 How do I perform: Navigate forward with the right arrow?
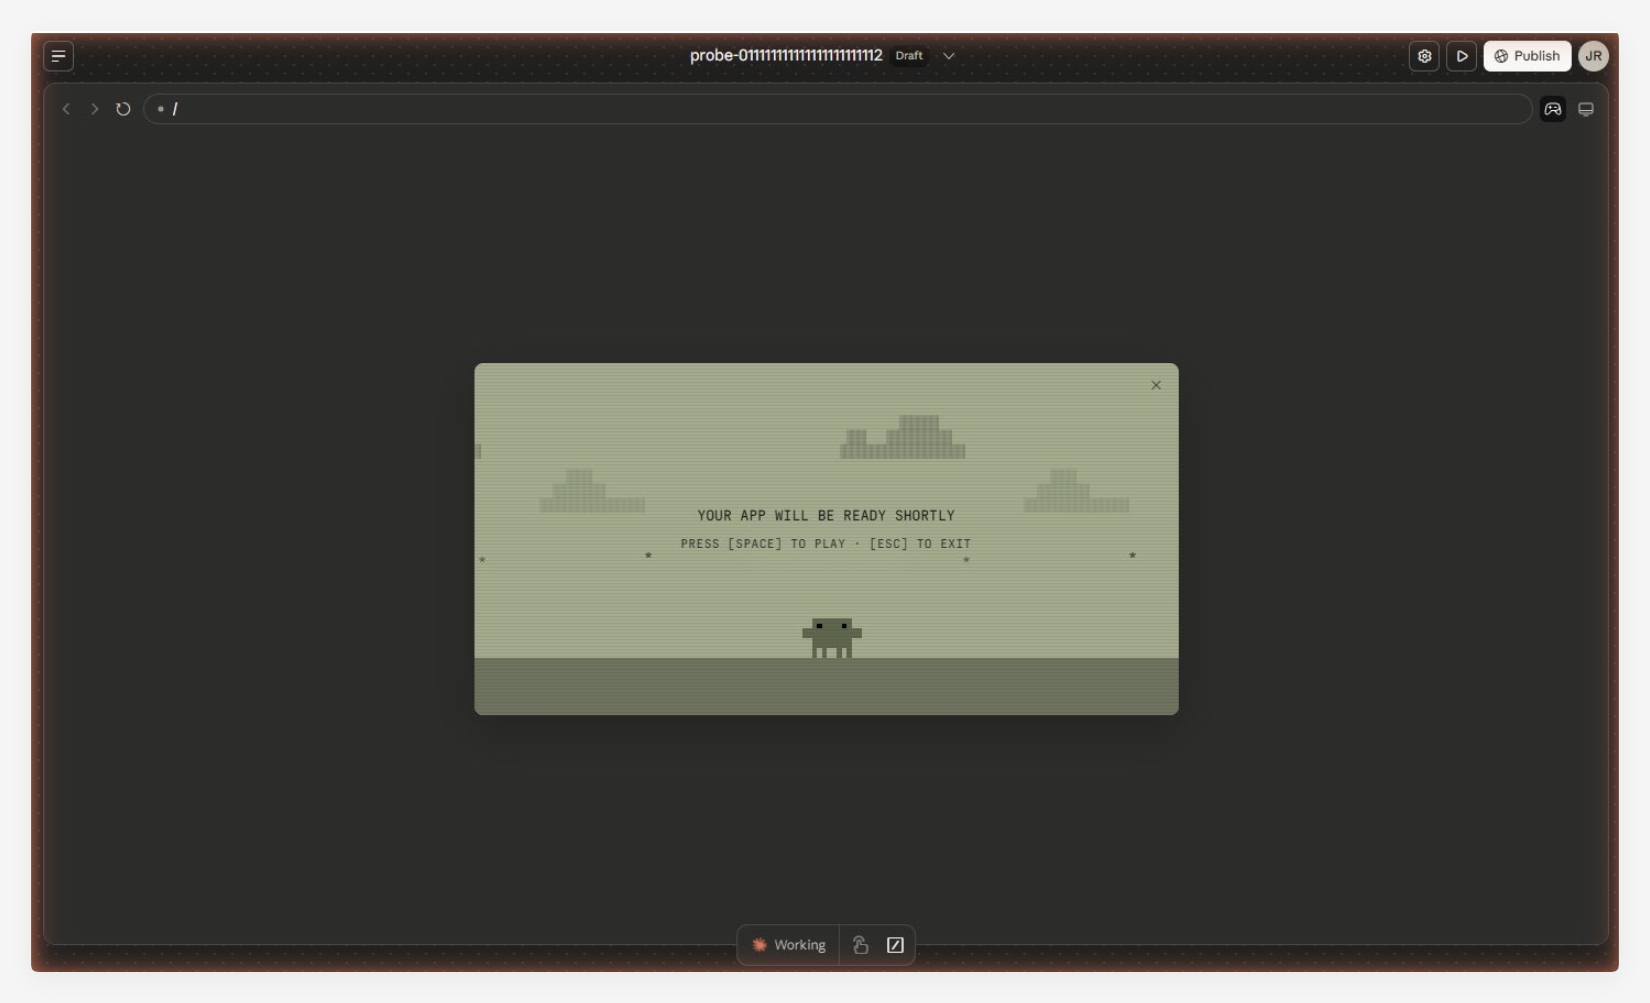pyautogui.click(x=94, y=108)
